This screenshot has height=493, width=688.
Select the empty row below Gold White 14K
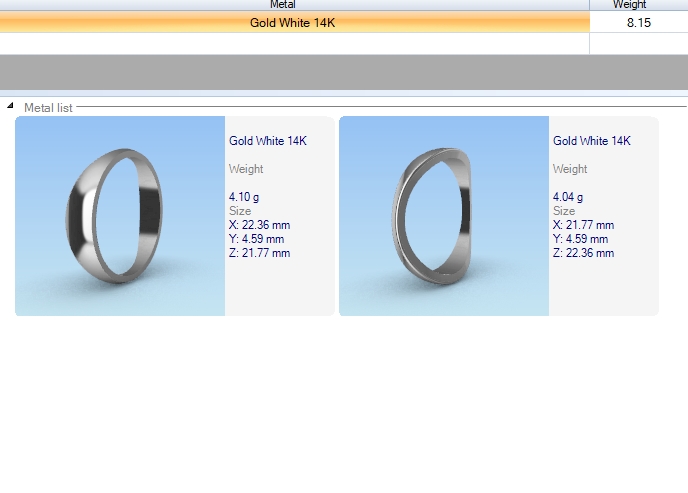294,43
